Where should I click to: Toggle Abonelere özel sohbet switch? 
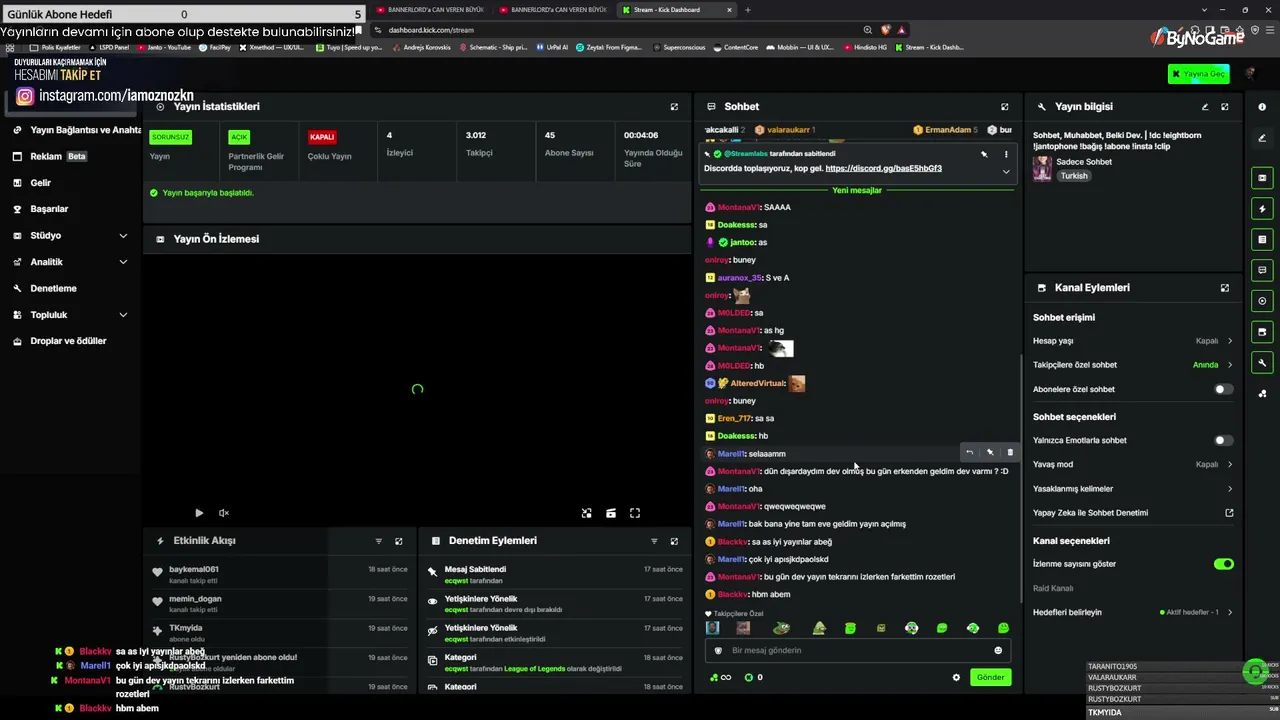pyautogui.click(x=1223, y=389)
